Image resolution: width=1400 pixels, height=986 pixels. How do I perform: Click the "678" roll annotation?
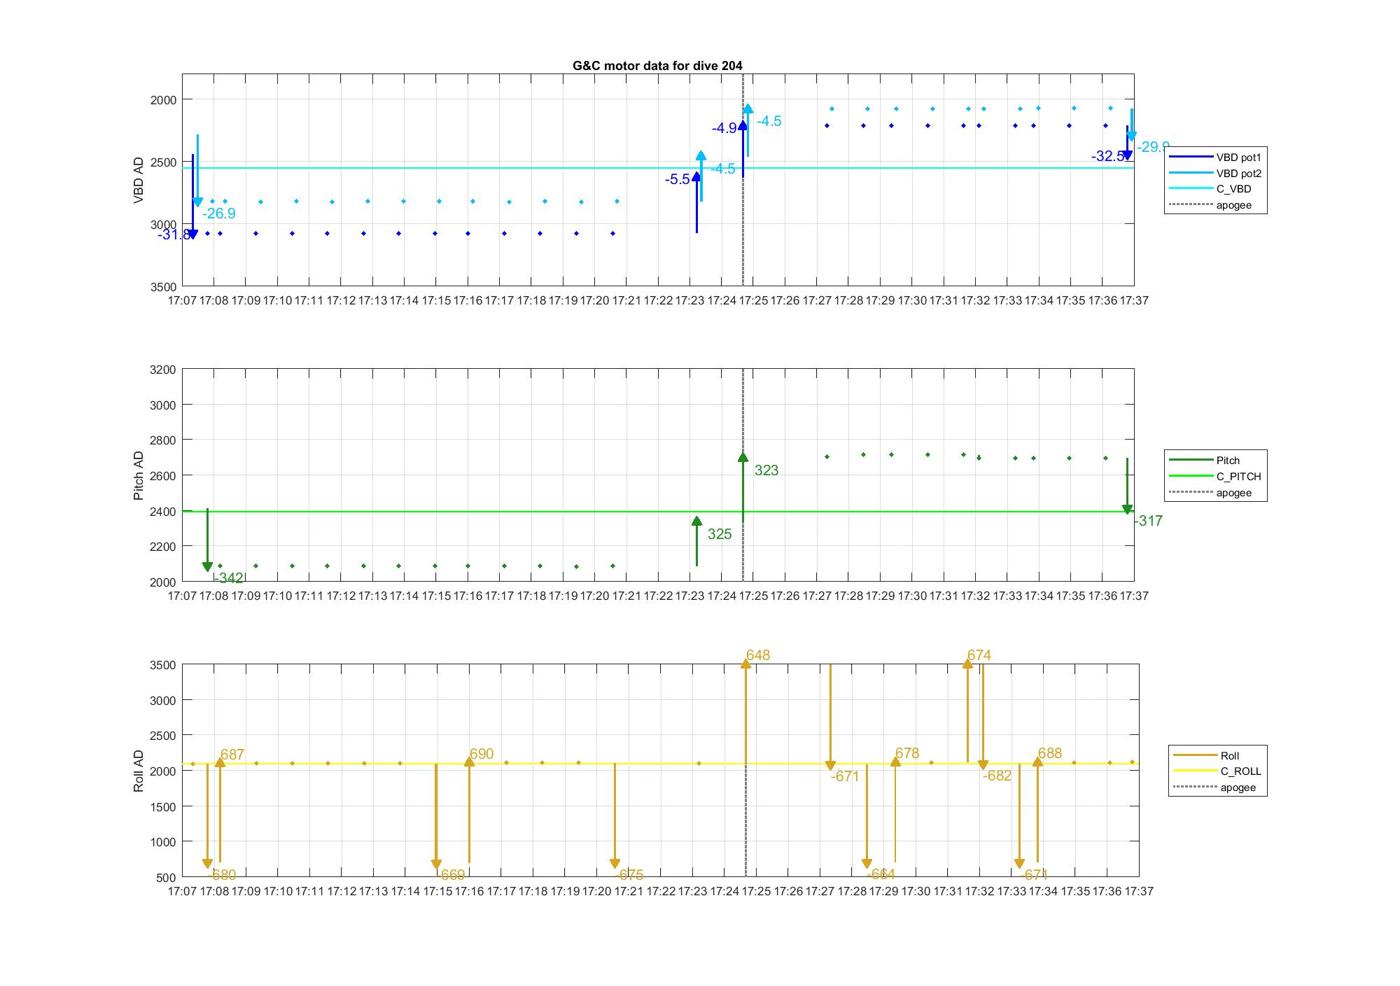(907, 754)
